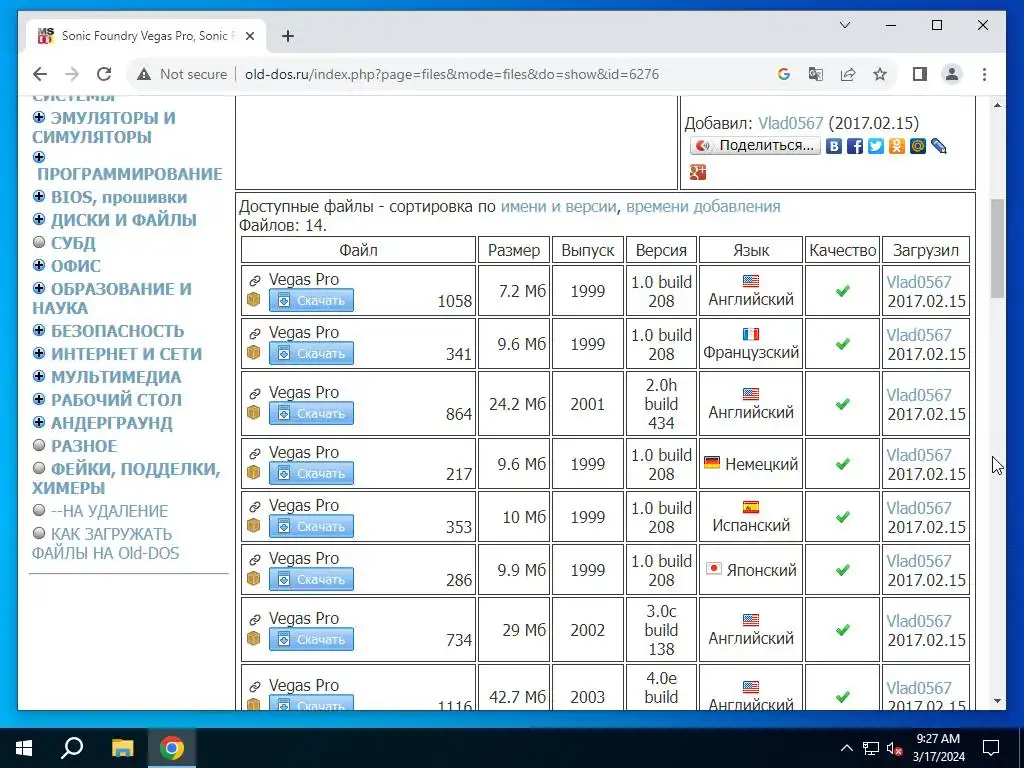Expand BIOS, прошивки category
The image size is (1024, 768).
pyautogui.click(x=39, y=196)
